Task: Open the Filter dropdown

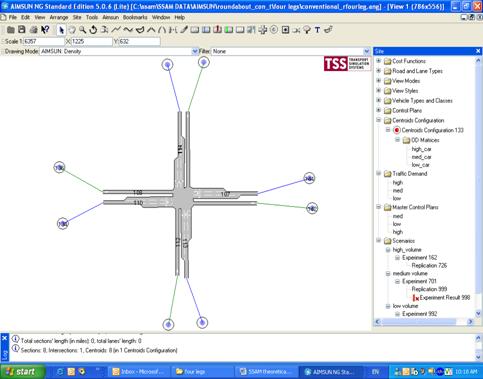Action: click(x=367, y=51)
